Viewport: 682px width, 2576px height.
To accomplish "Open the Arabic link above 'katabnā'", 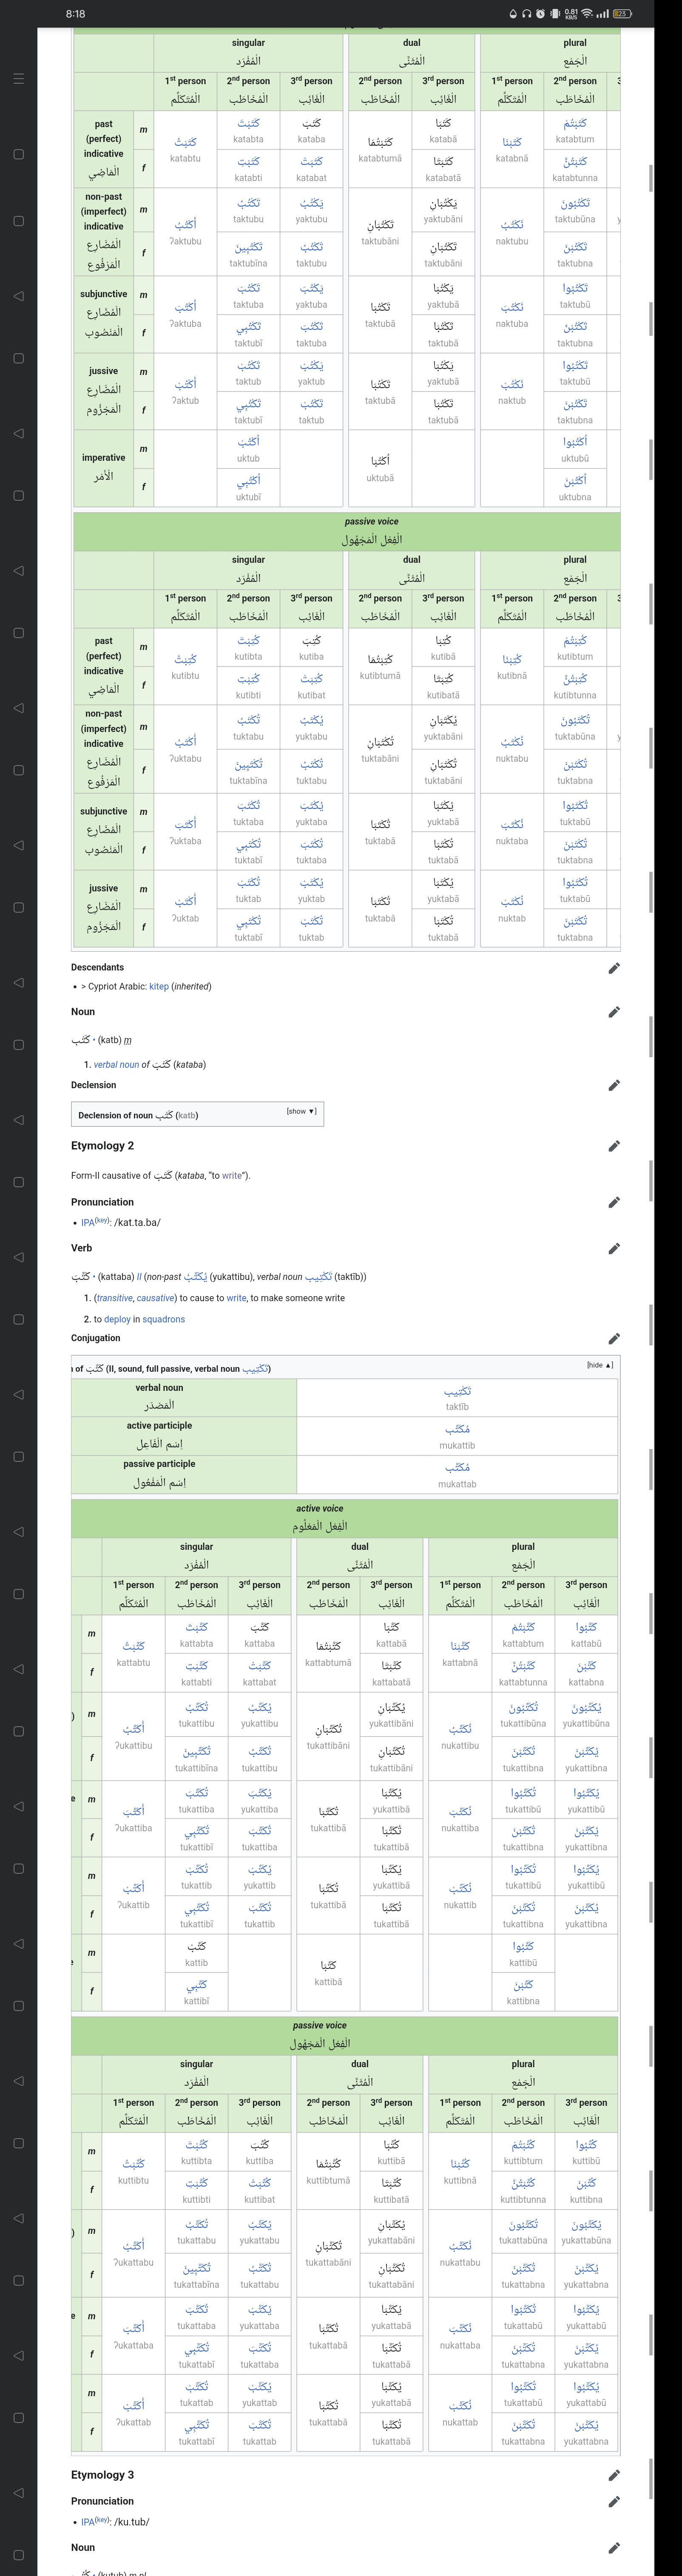I will click(x=512, y=142).
